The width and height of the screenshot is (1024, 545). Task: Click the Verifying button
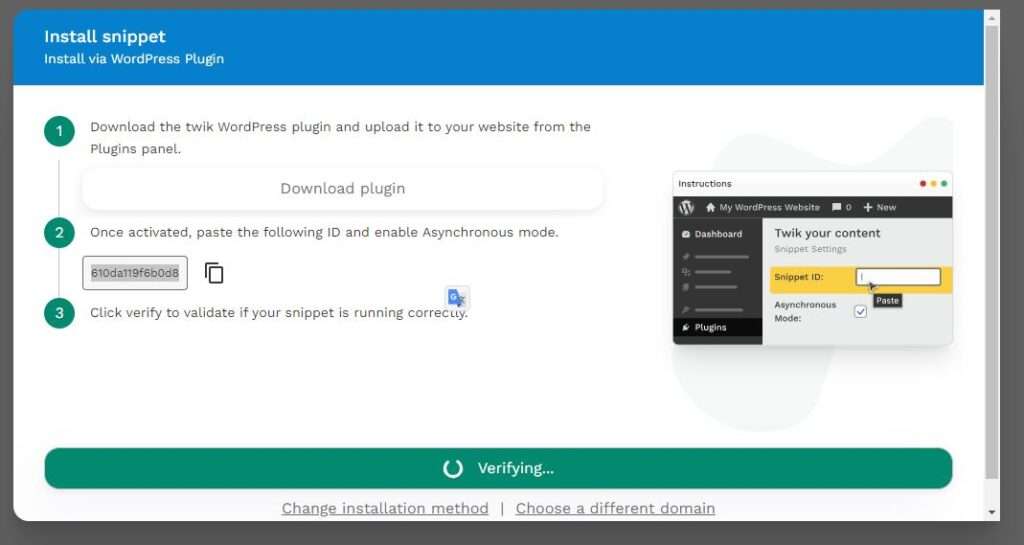pyautogui.click(x=498, y=468)
